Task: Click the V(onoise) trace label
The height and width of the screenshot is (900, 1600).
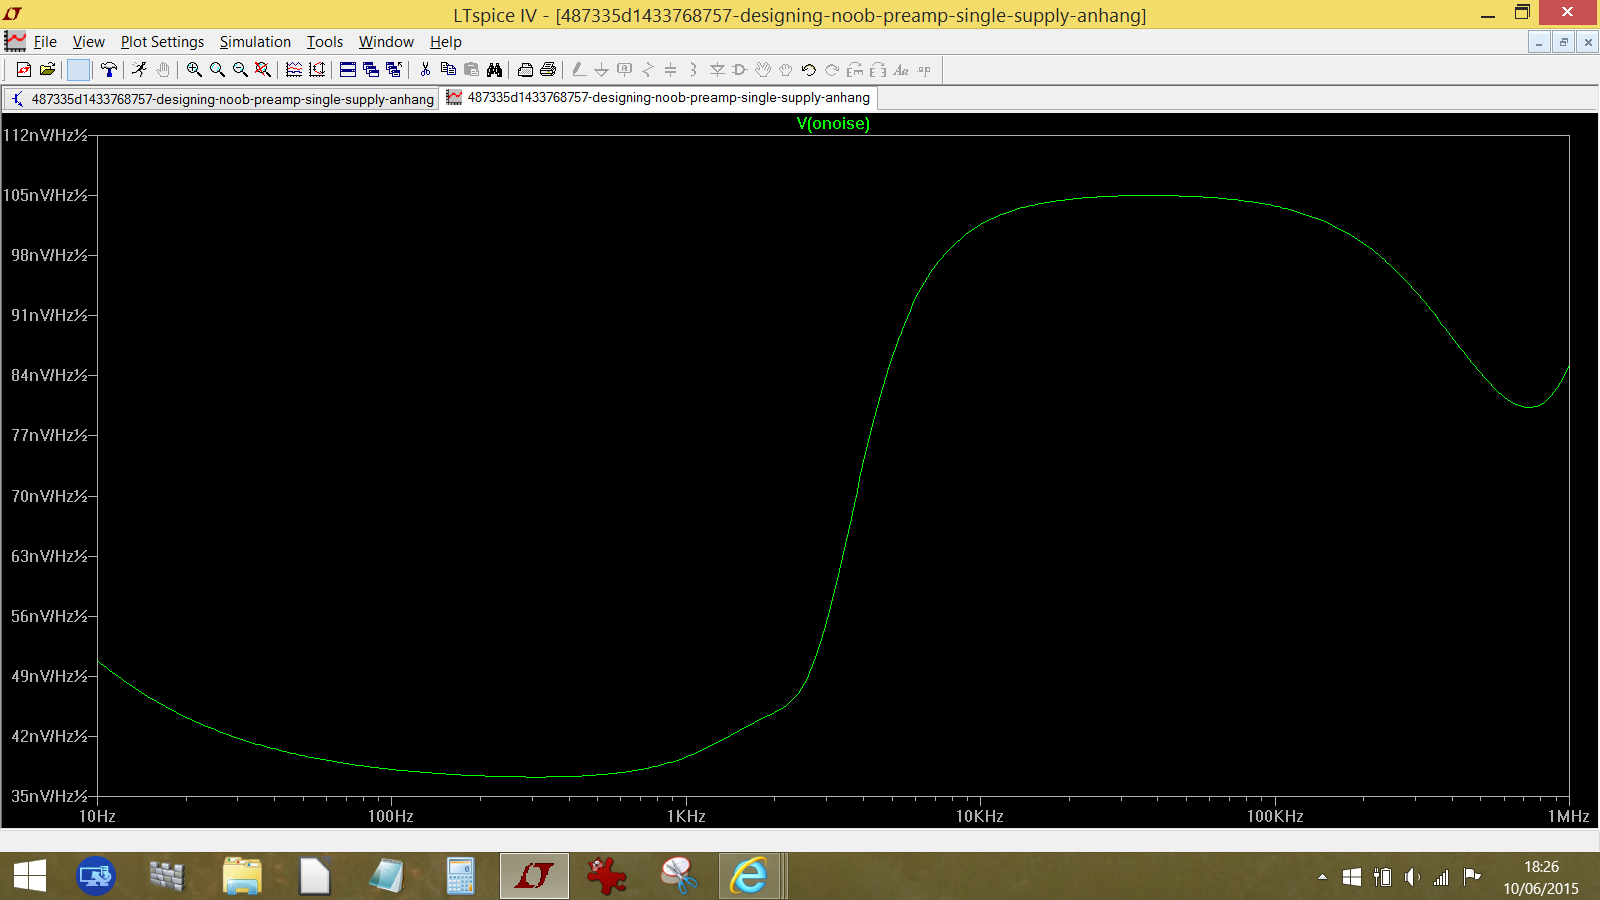Action: 833,124
